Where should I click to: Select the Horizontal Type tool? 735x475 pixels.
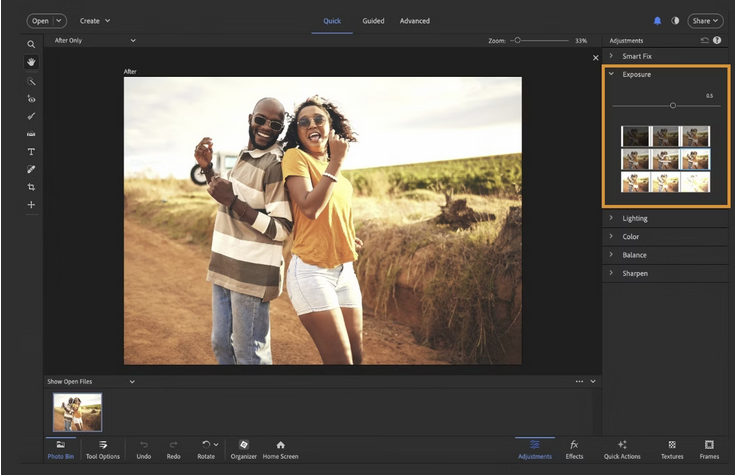pyautogui.click(x=31, y=151)
